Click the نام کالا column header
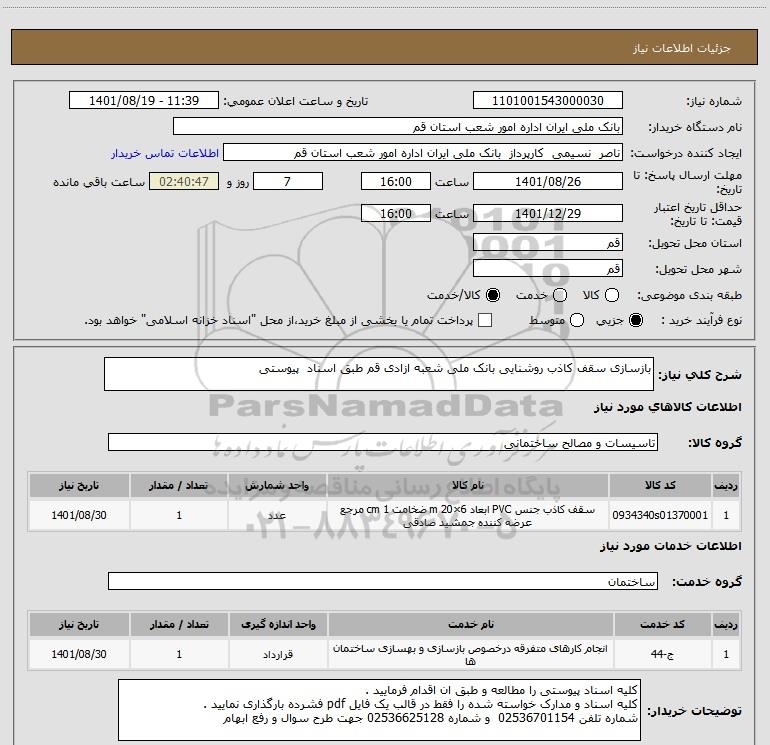The image size is (770, 745). coord(468,486)
